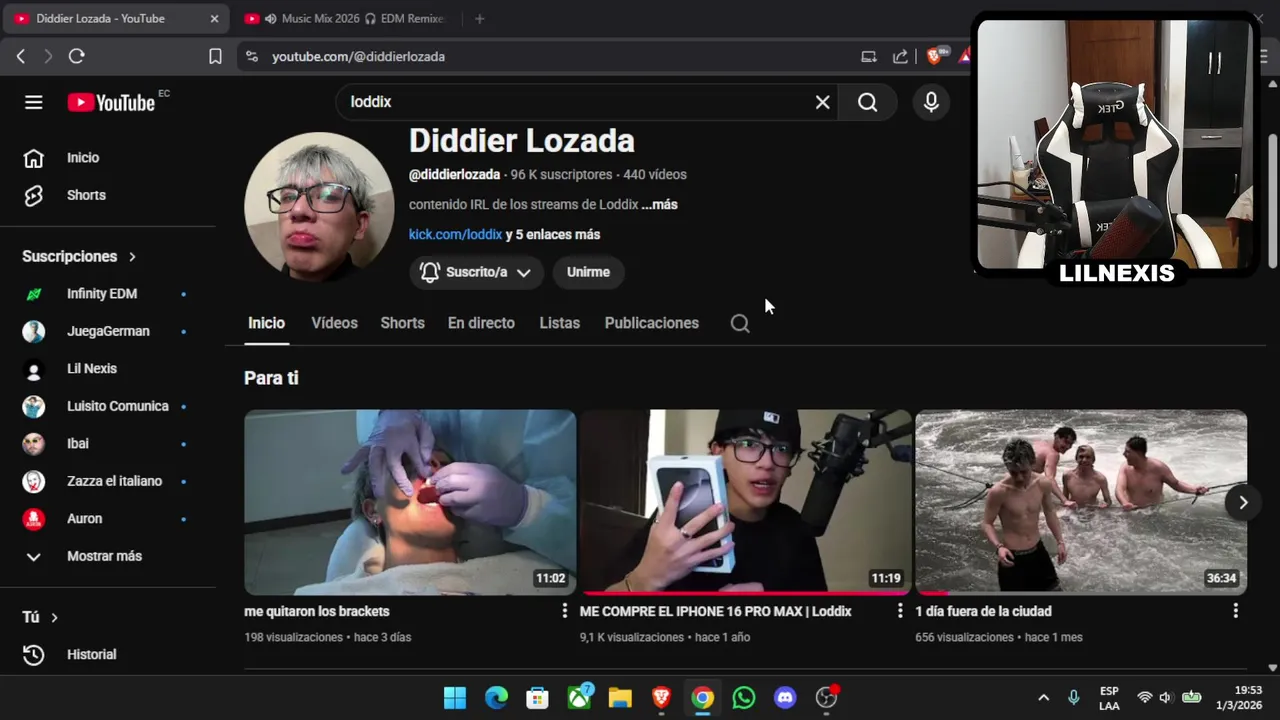
Task: Click the page vertical scrollbar
Action: coord(1272,200)
